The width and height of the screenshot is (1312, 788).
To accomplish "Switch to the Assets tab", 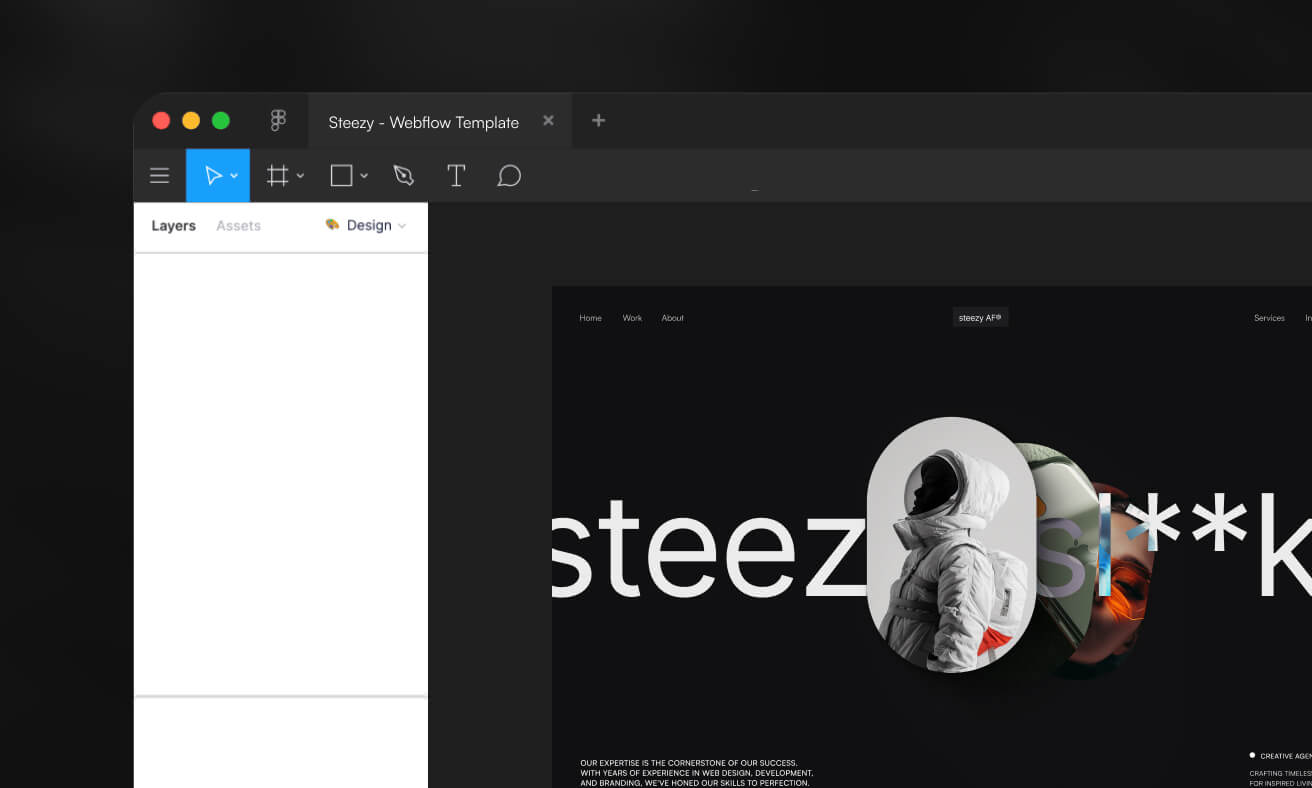I will 238,226.
